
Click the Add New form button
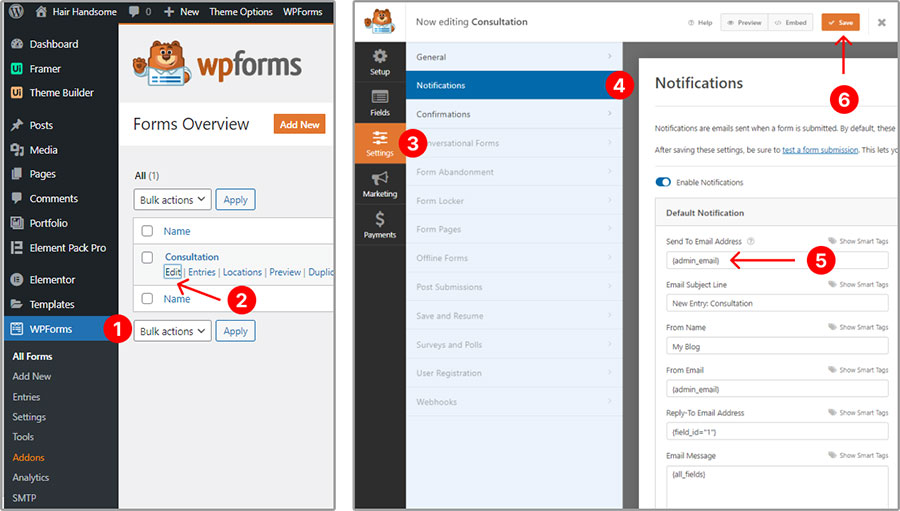pyautogui.click(x=299, y=124)
